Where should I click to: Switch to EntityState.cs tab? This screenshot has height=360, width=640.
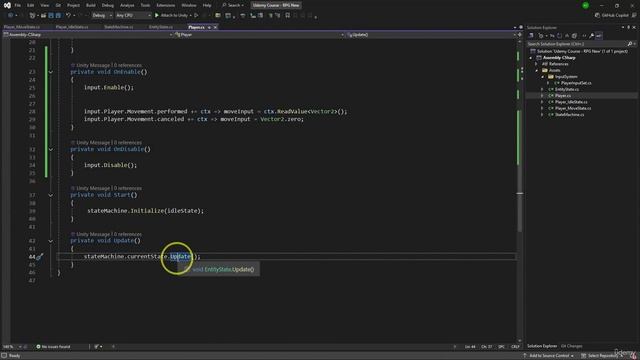pyautogui.click(x=161, y=27)
